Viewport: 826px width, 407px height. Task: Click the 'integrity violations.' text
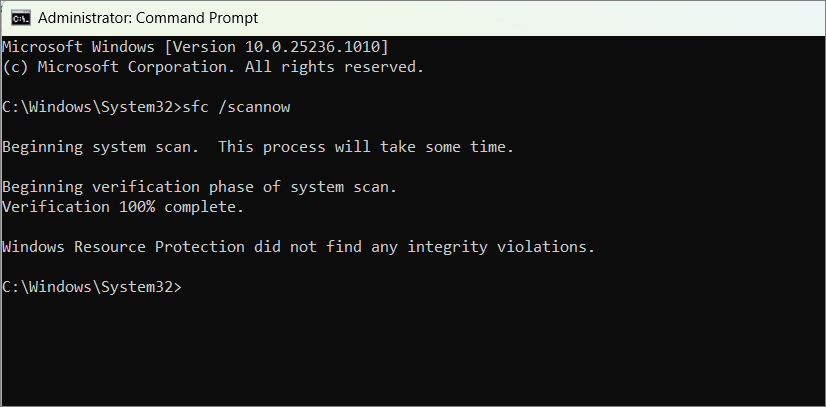(501, 247)
